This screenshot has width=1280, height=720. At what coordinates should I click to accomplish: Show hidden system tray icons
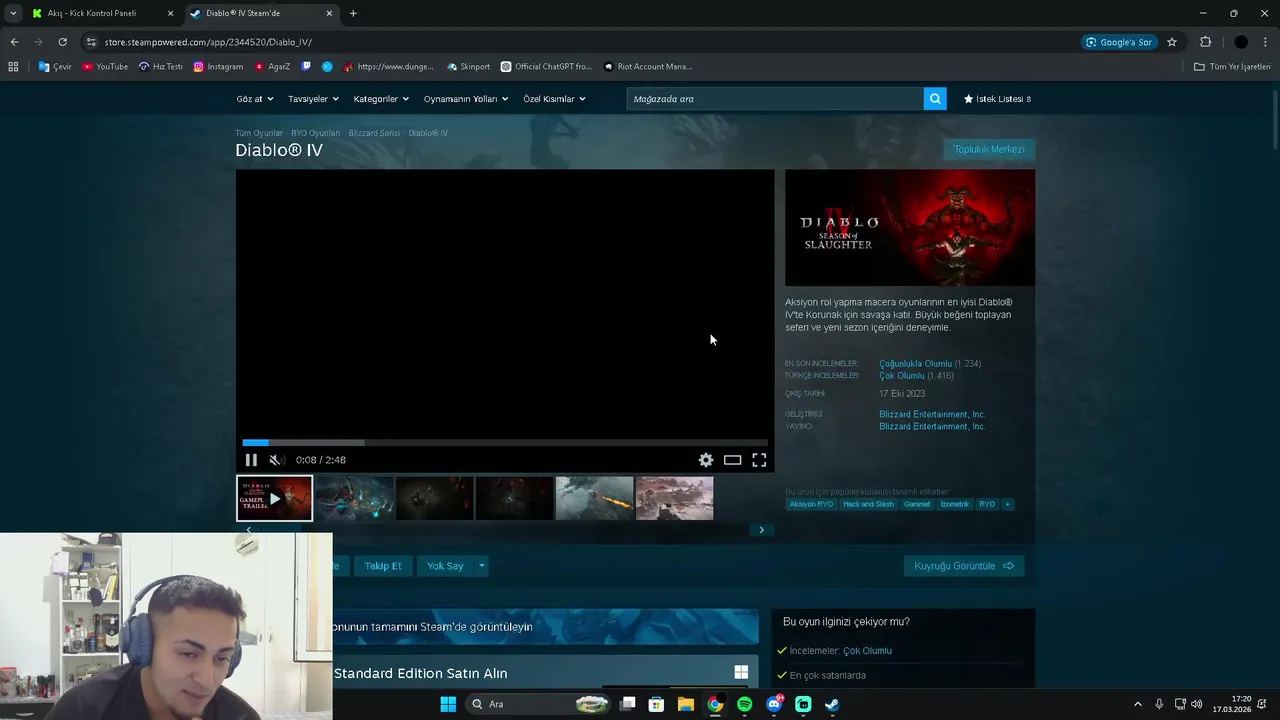(x=1137, y=704)
